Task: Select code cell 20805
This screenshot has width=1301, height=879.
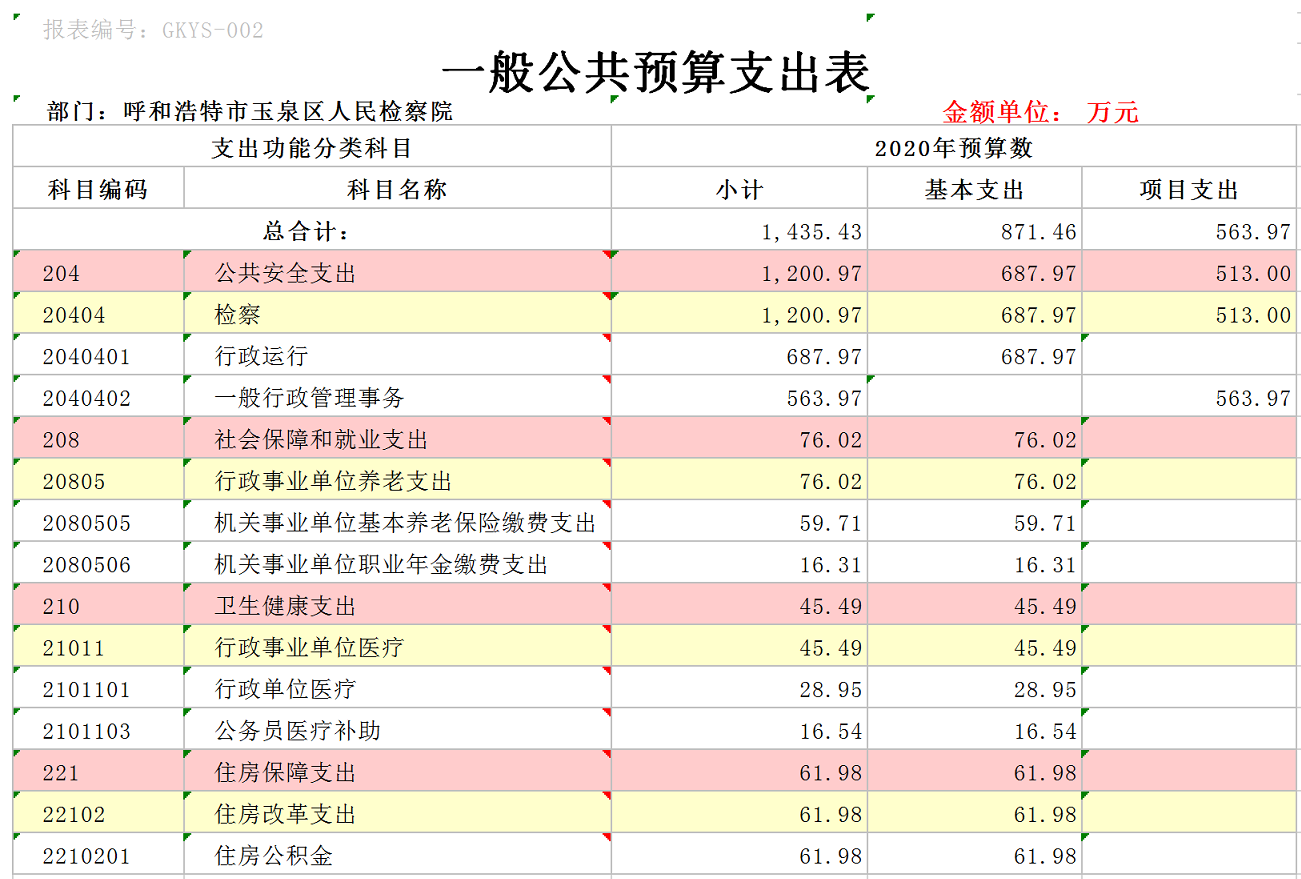Action: pyautogui.click(x=98, y=481)
